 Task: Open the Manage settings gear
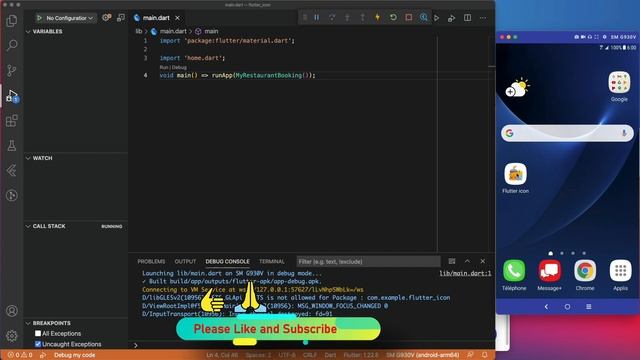pos(12,336)
